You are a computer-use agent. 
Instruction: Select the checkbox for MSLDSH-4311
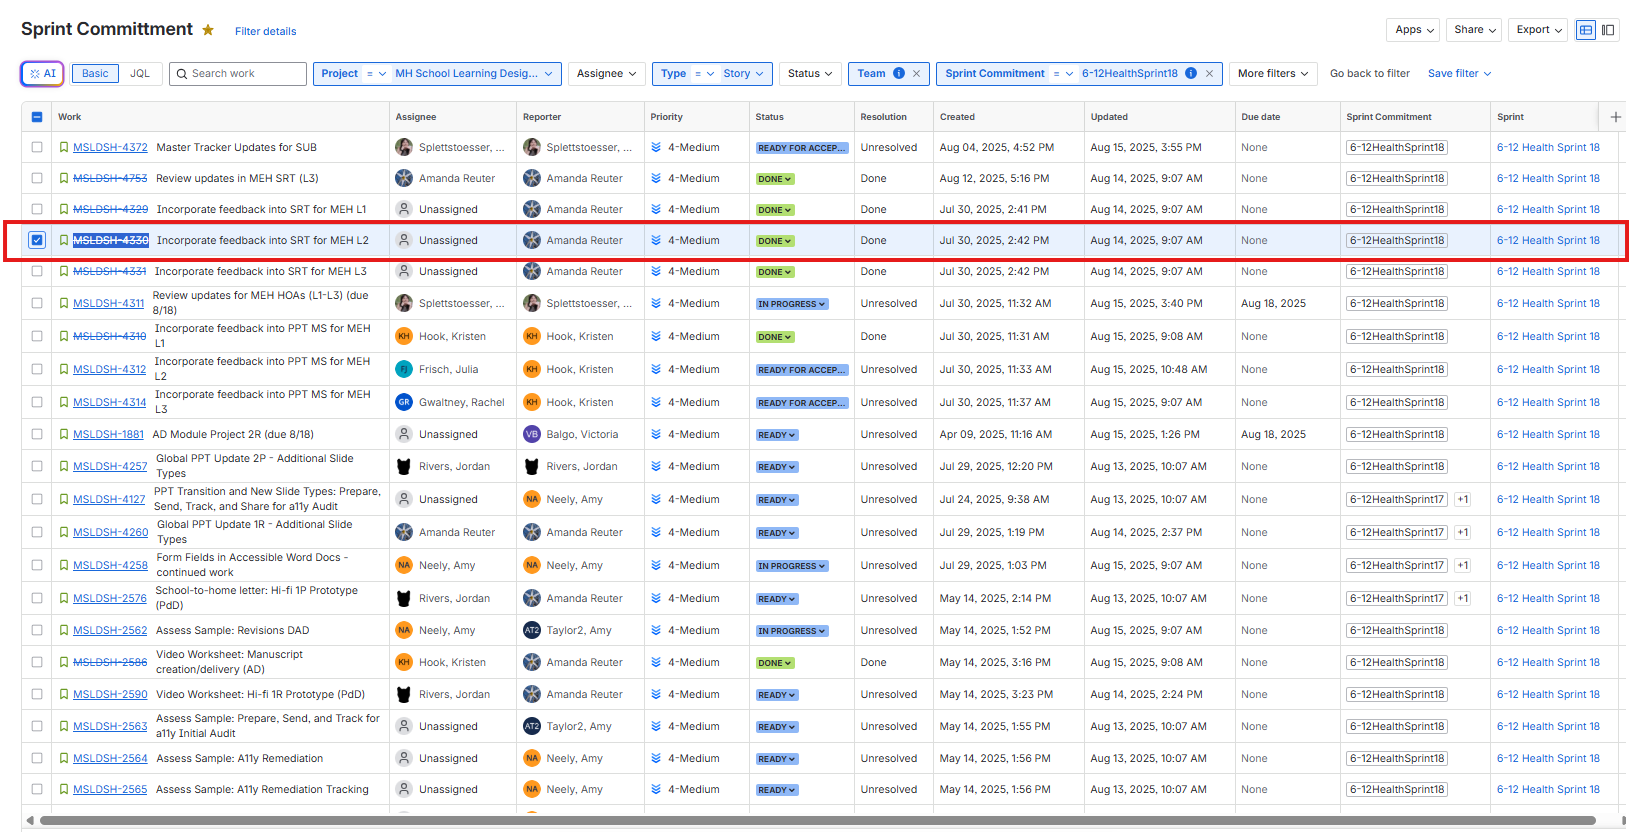click(37, 303)
